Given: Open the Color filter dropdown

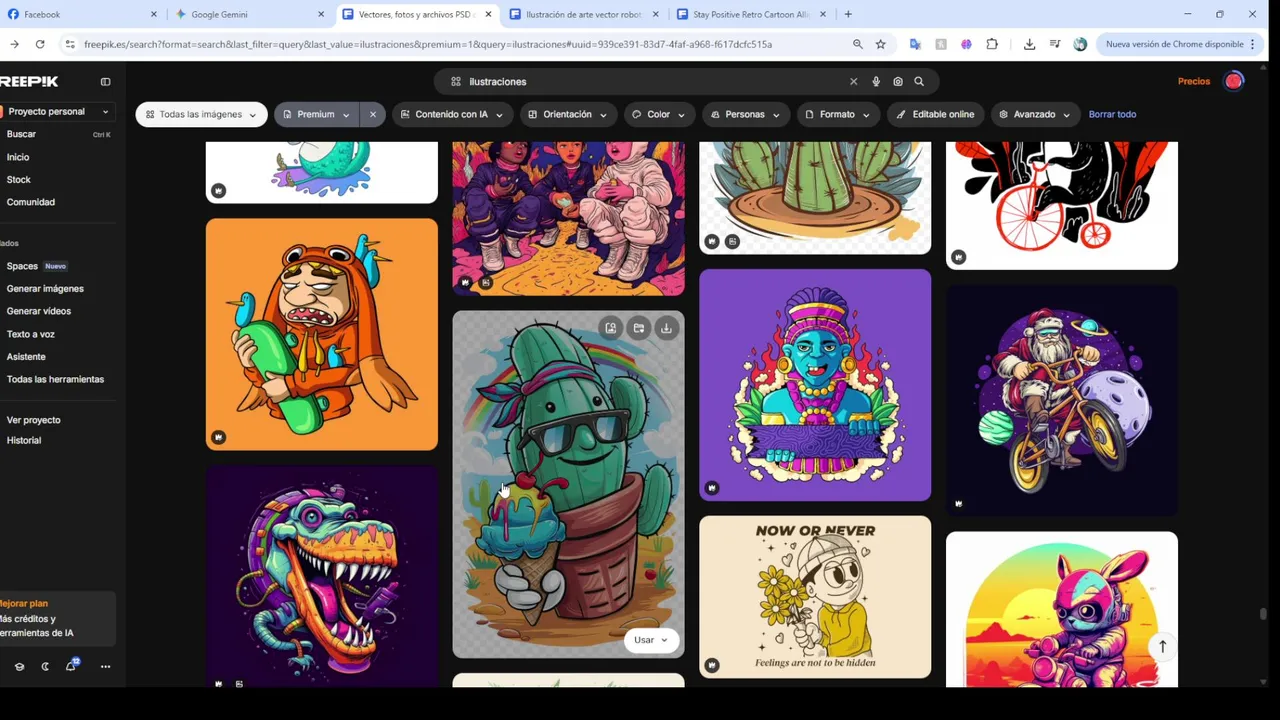Looking at the screenshot, I should pos(658,114).
